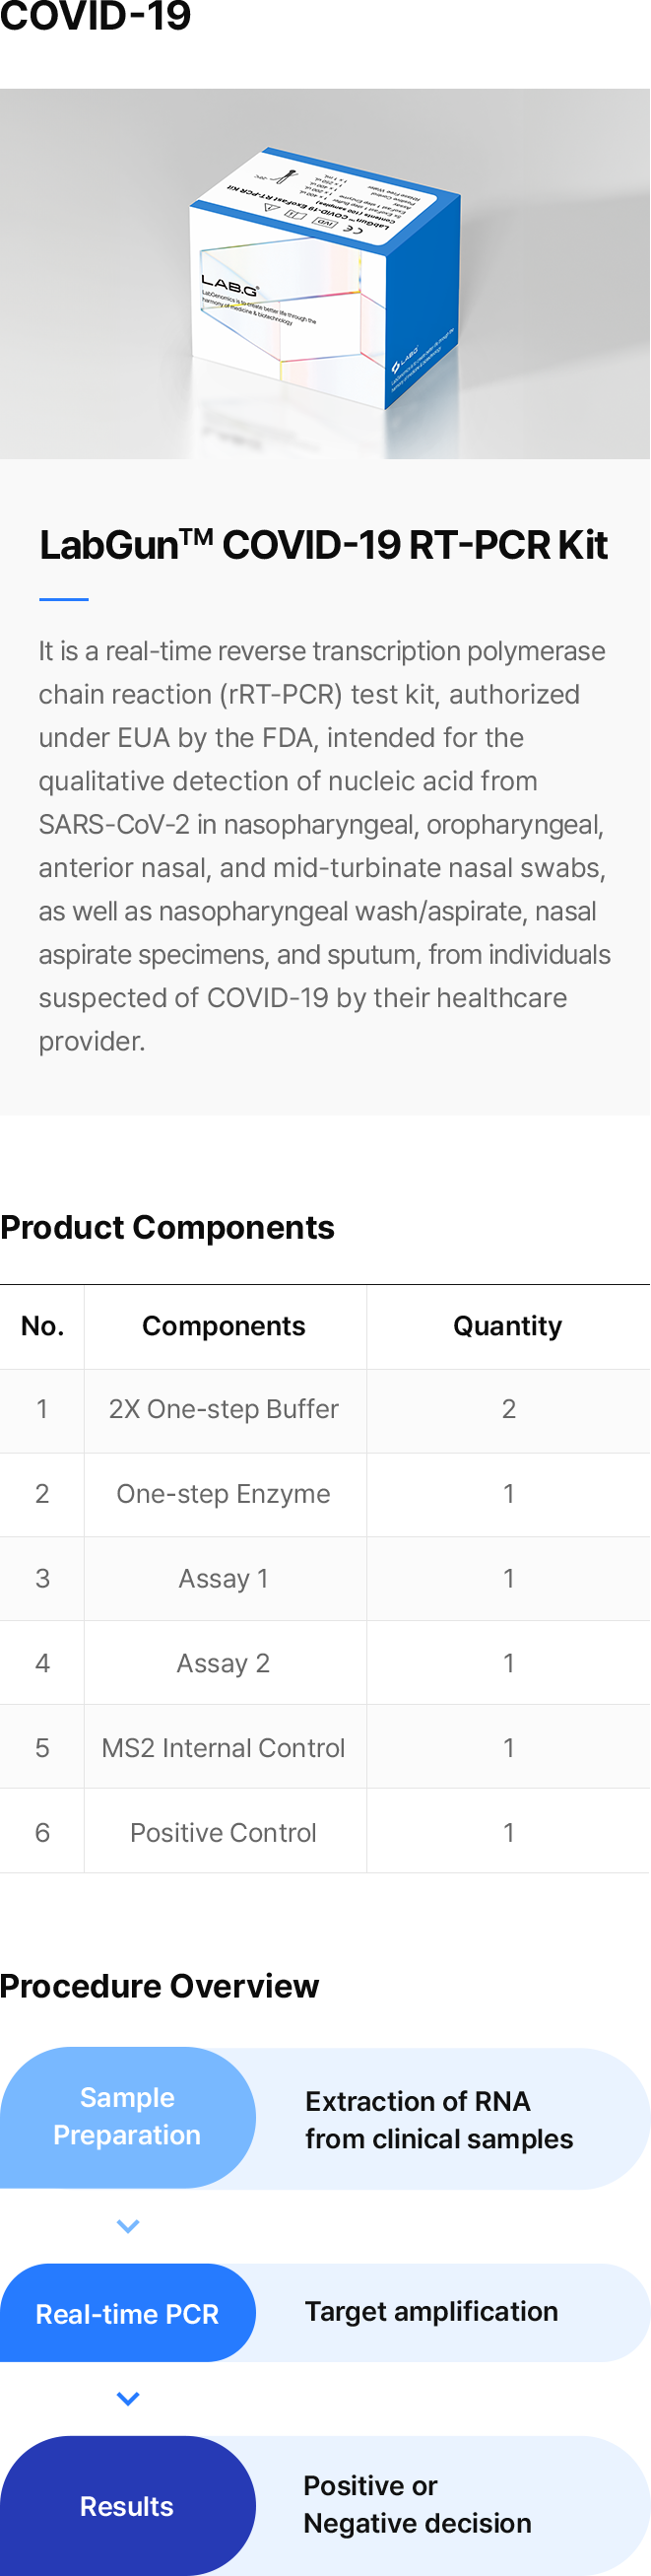
Task: Click the chevron below Sample Preparation
Action: (x=128, y=2226)
